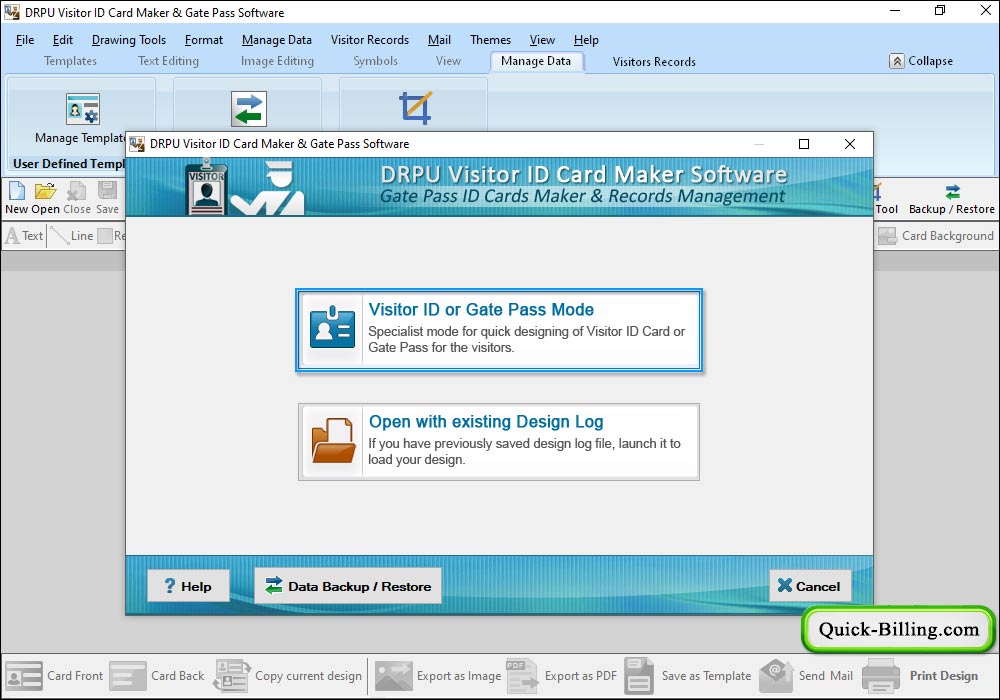Click the Manage Template icon
The height and width of the screenshot is (700, 1000).
coord(83,108)
